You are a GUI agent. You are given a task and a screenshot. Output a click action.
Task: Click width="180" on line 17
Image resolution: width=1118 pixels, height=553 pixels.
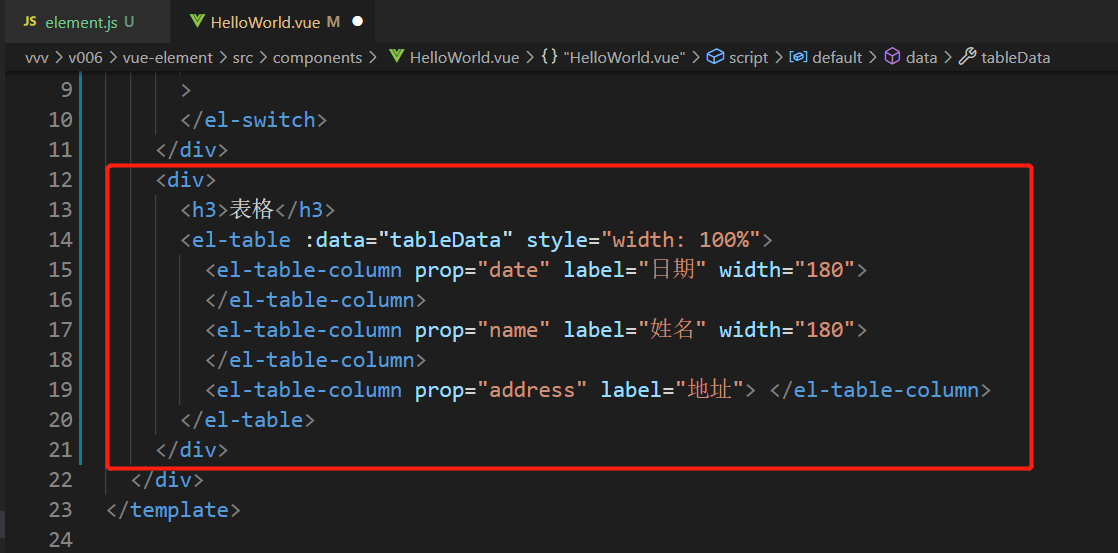tap(786, 330)
